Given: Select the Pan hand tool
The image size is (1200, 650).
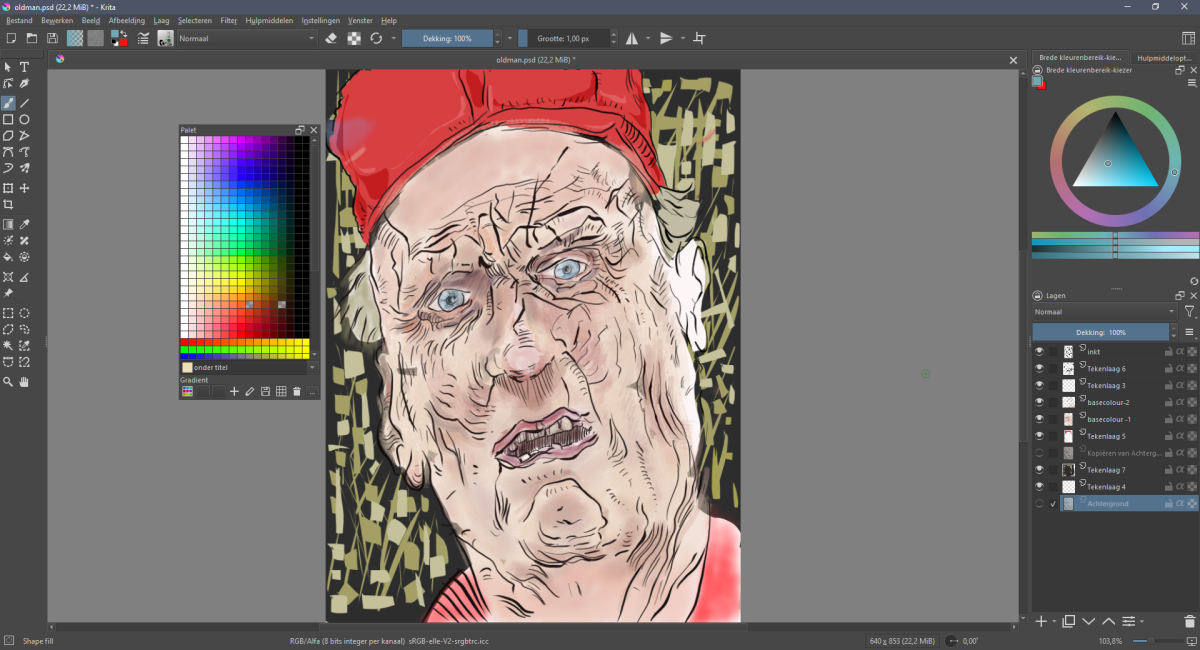Looking at the screenshot, I should [x=25, y=382].
